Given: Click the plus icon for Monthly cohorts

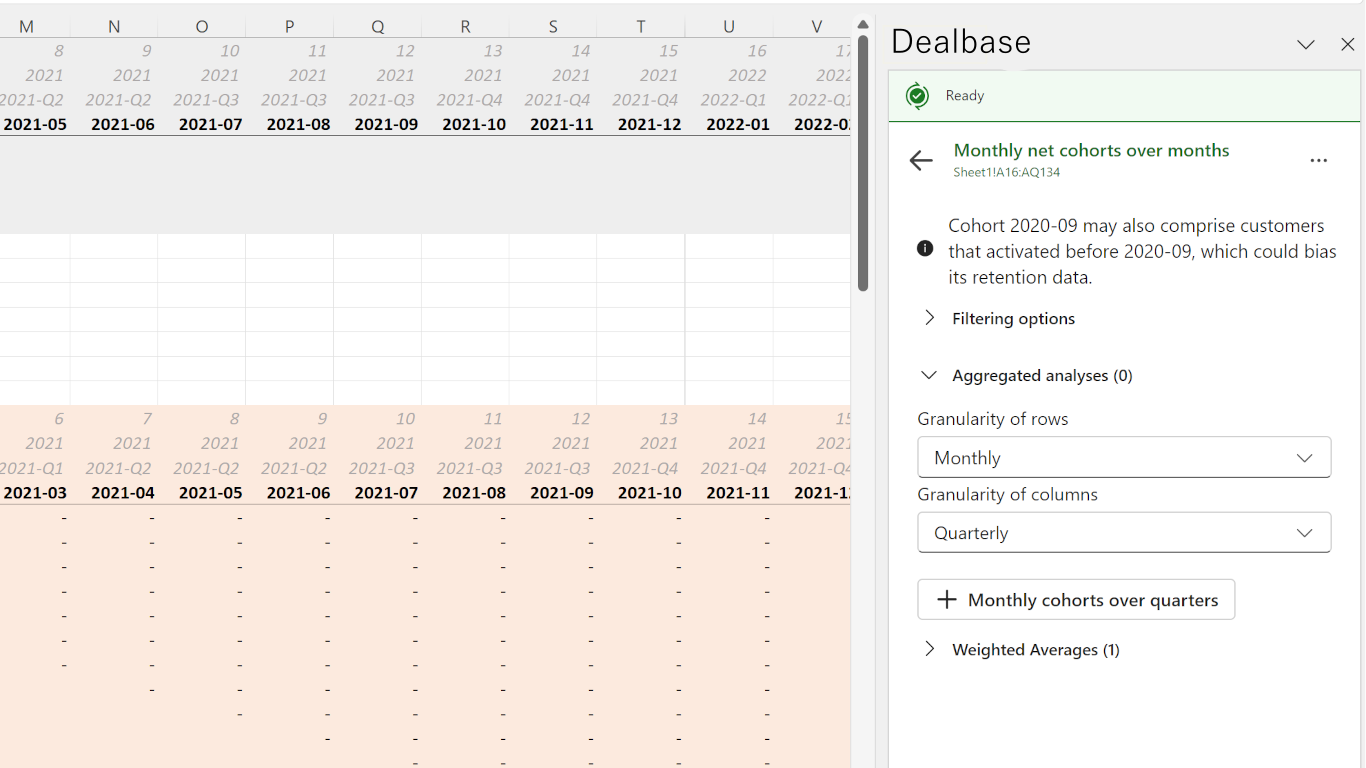Looking at the screenshot, I should click(x=946, y=600).
